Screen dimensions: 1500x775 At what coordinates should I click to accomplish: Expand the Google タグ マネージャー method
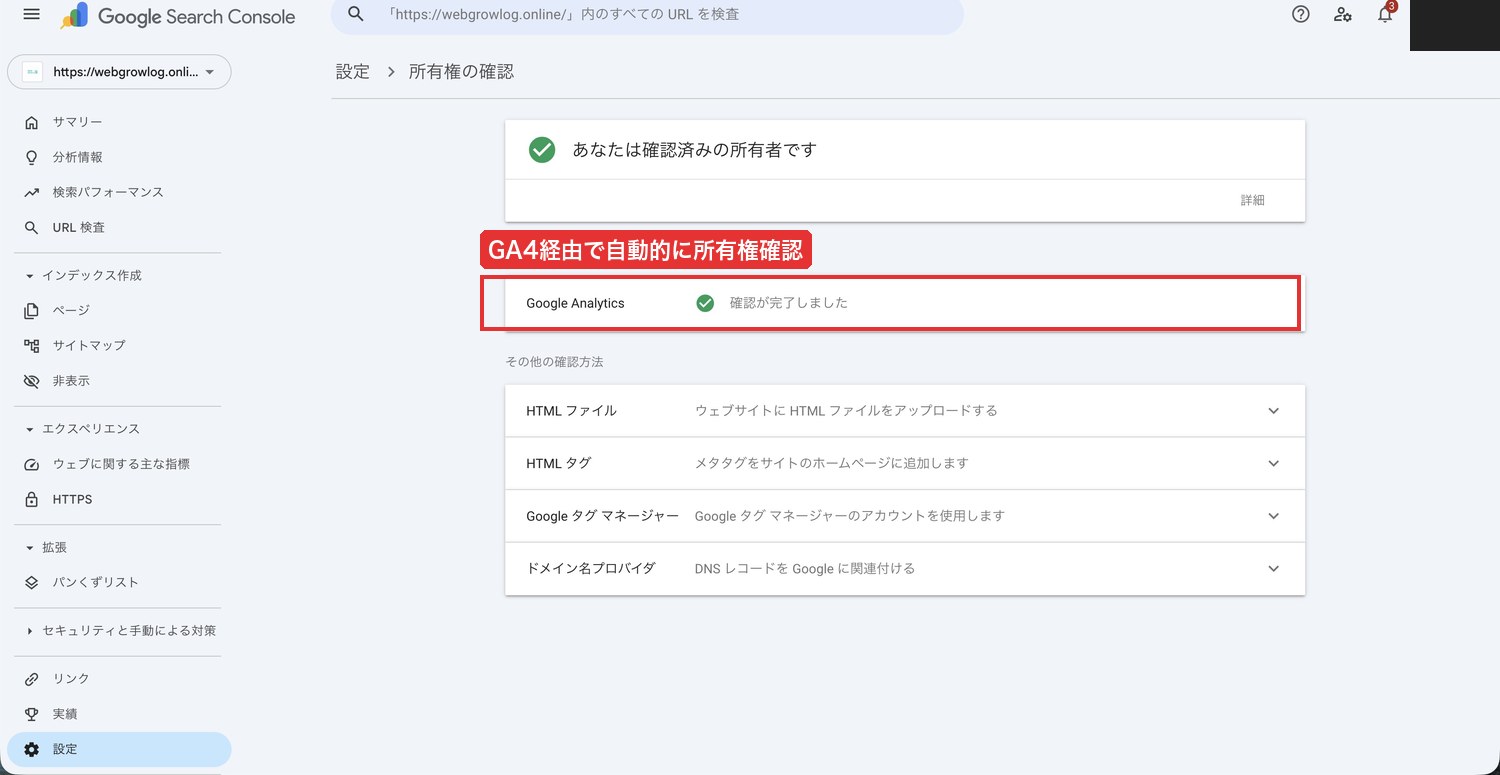tap(1273, 516)
